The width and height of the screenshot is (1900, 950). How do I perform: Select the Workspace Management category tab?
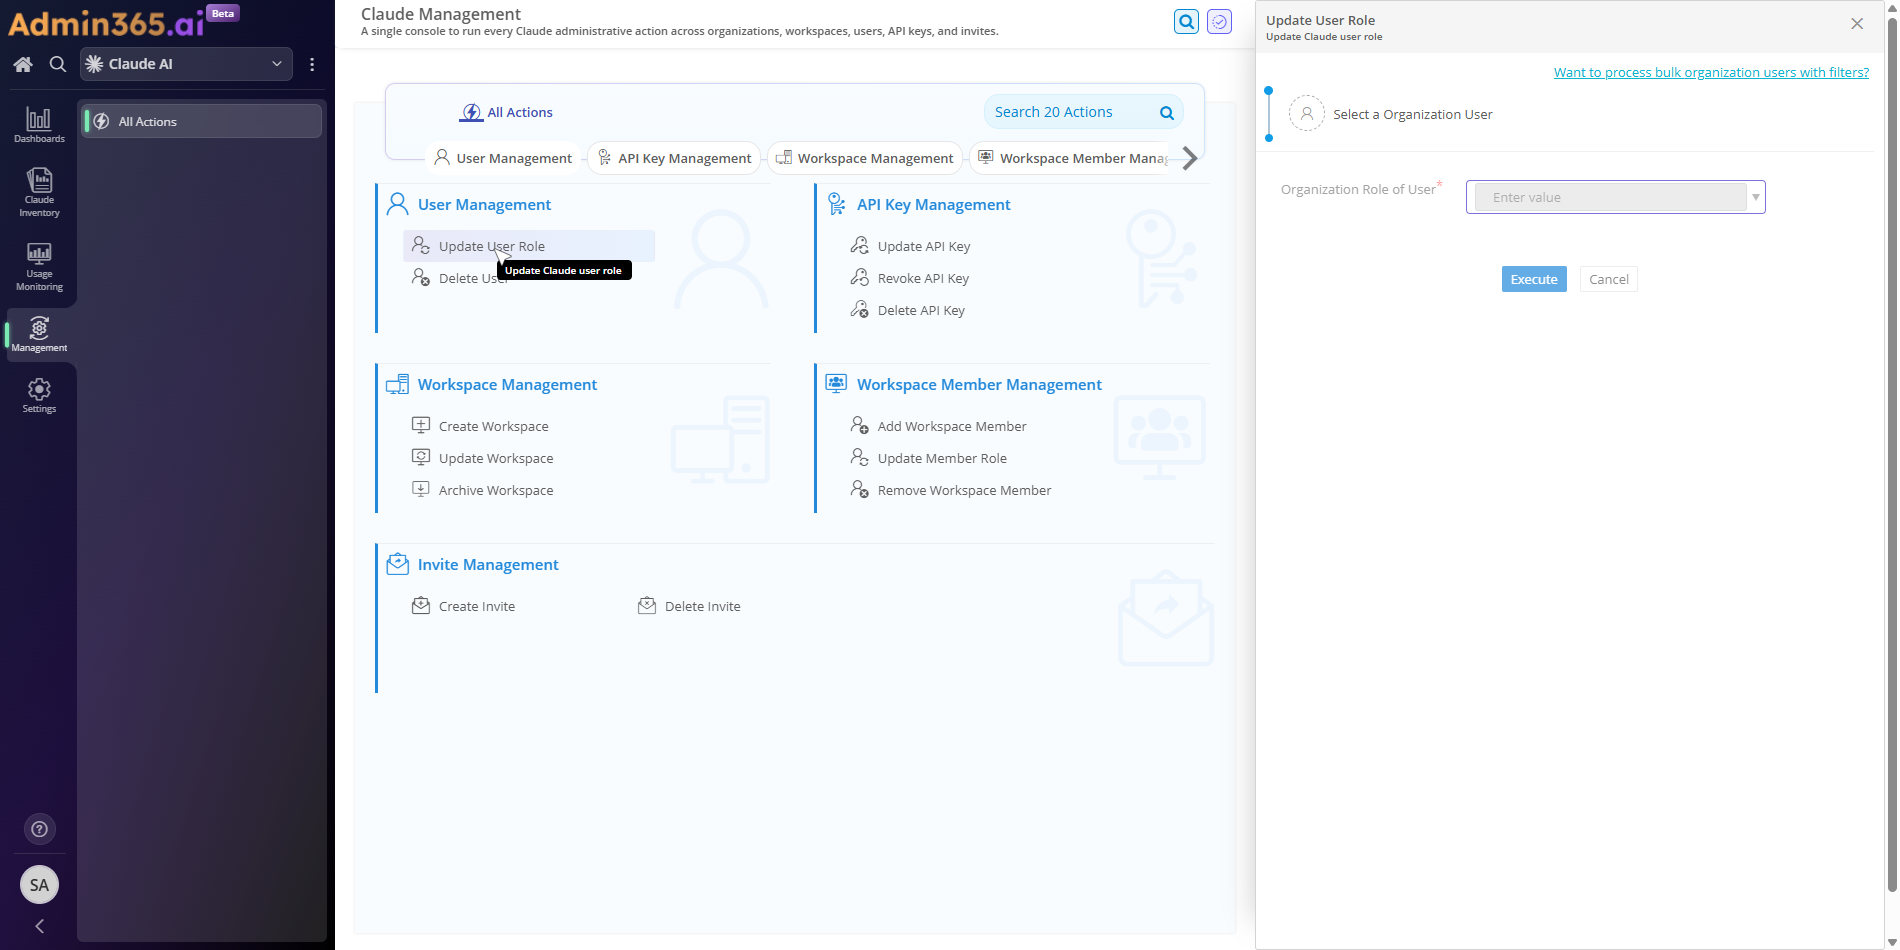pyautogui.click(x=865, y=158)
